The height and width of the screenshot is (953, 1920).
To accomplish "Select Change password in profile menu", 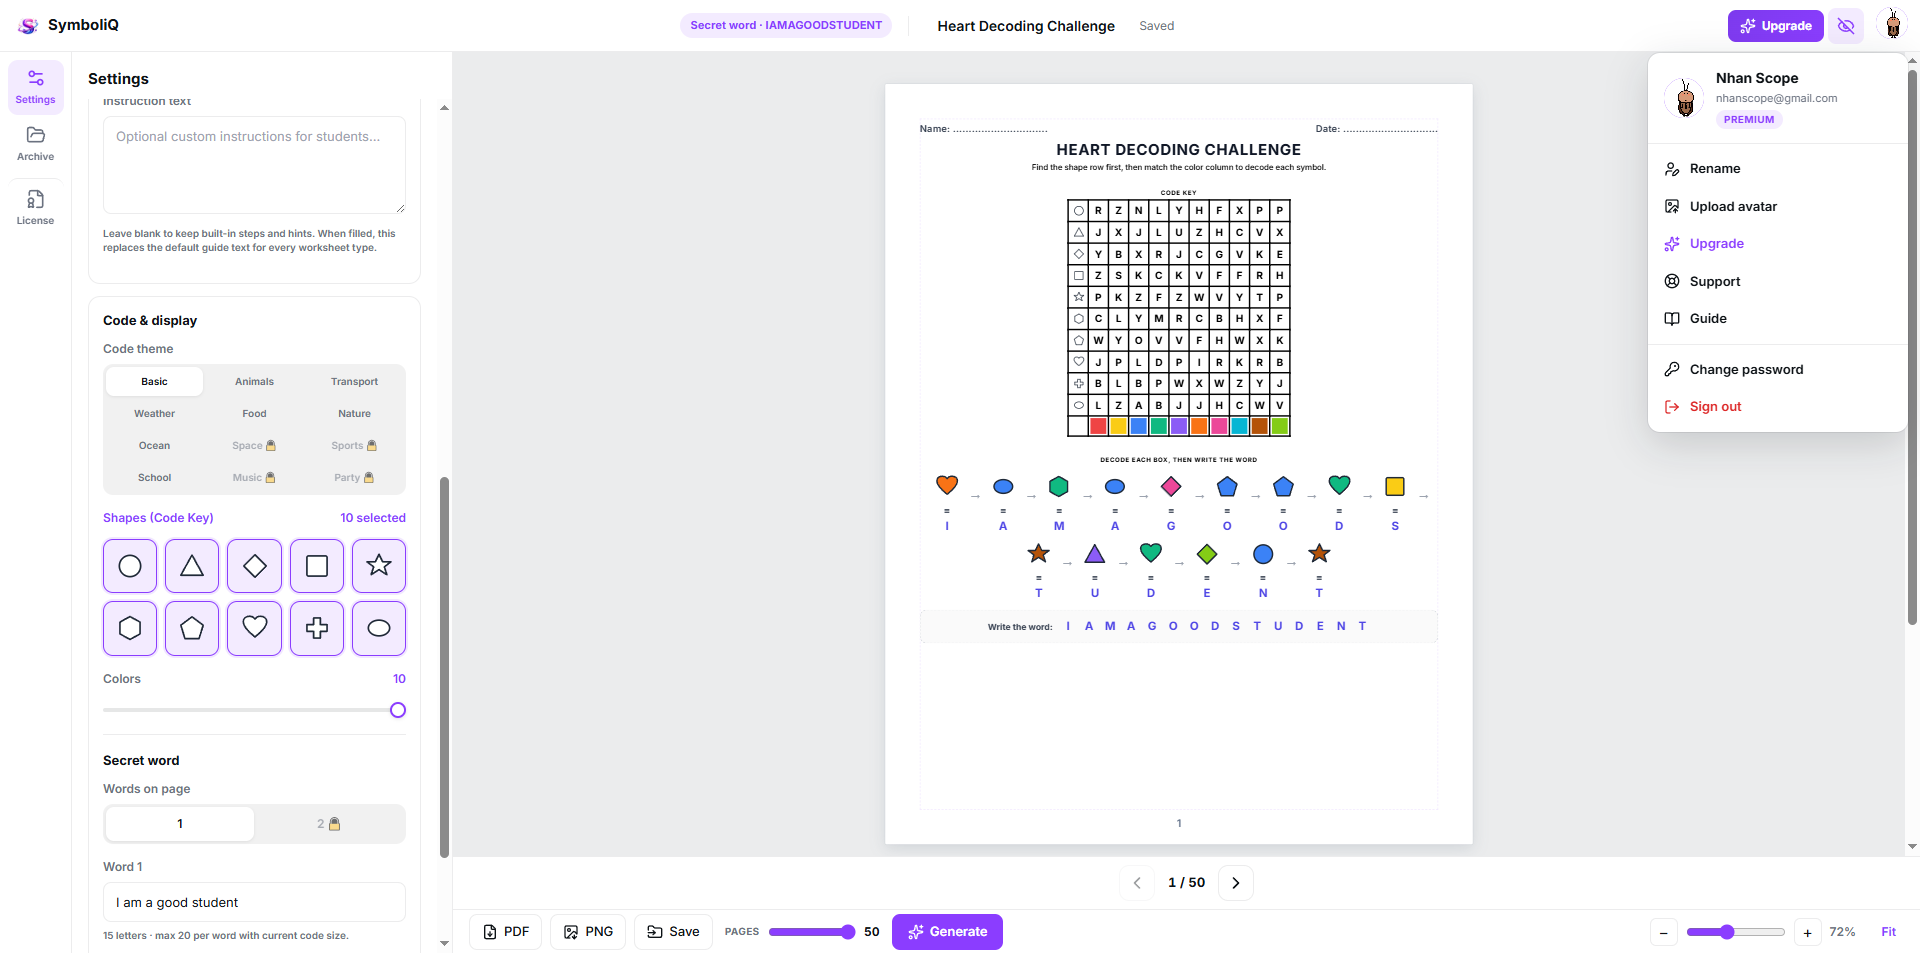I will tap(1777, 369).
